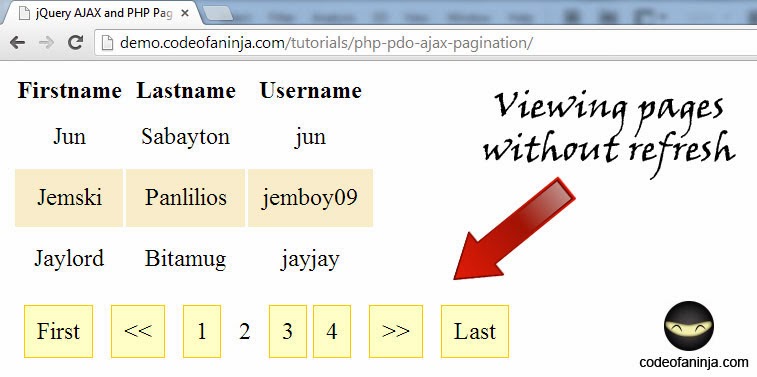
Task: Select the jQuery AJAX and PHP Pag tab
Action: point(101,13)
